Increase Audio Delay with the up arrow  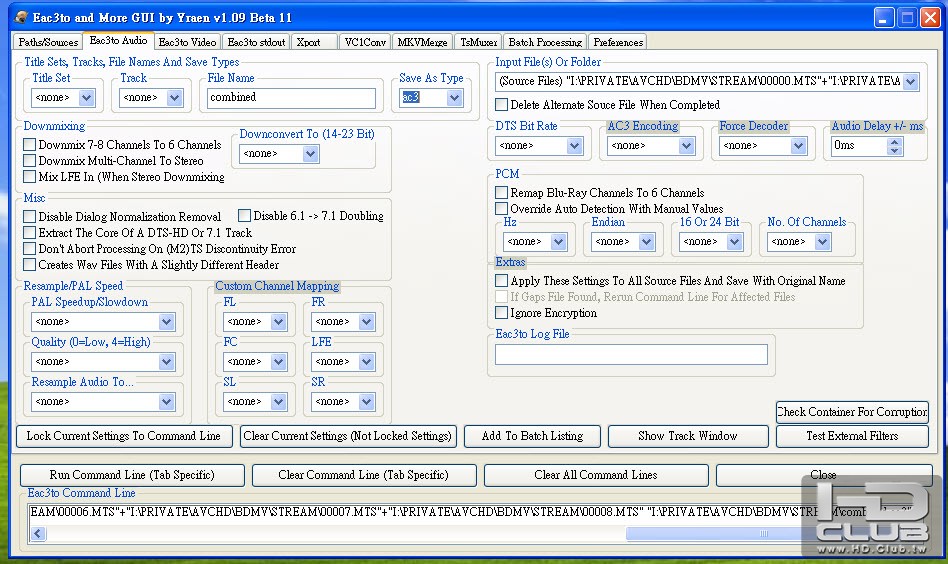[895, 141]
